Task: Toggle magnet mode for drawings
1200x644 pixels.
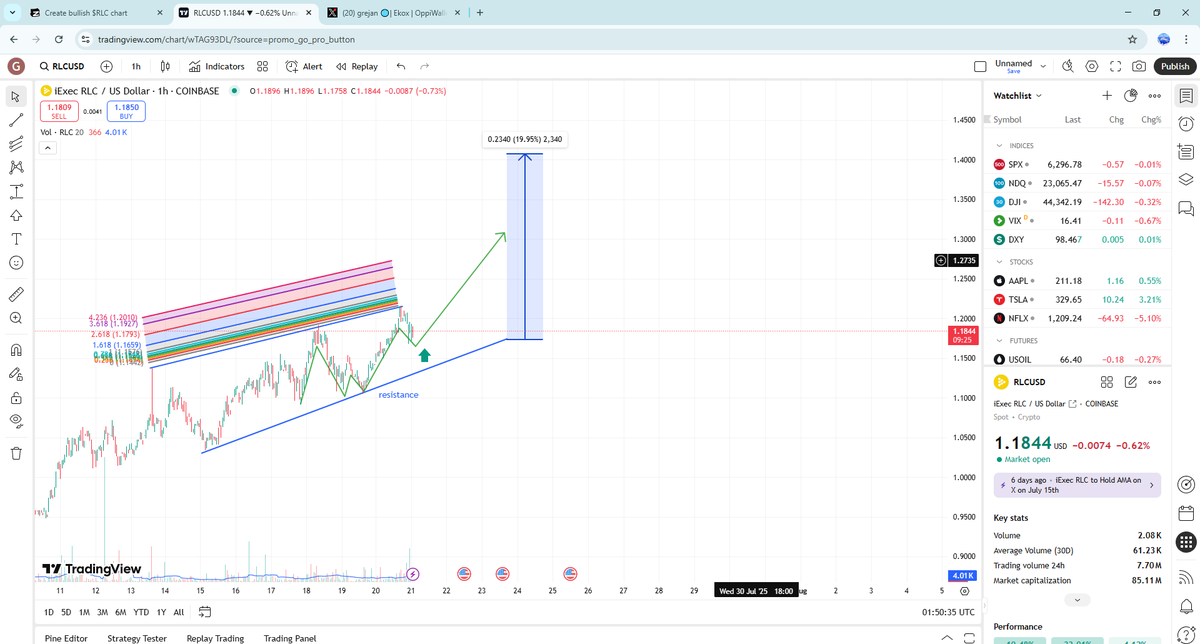Action: [x=16, y=350]
